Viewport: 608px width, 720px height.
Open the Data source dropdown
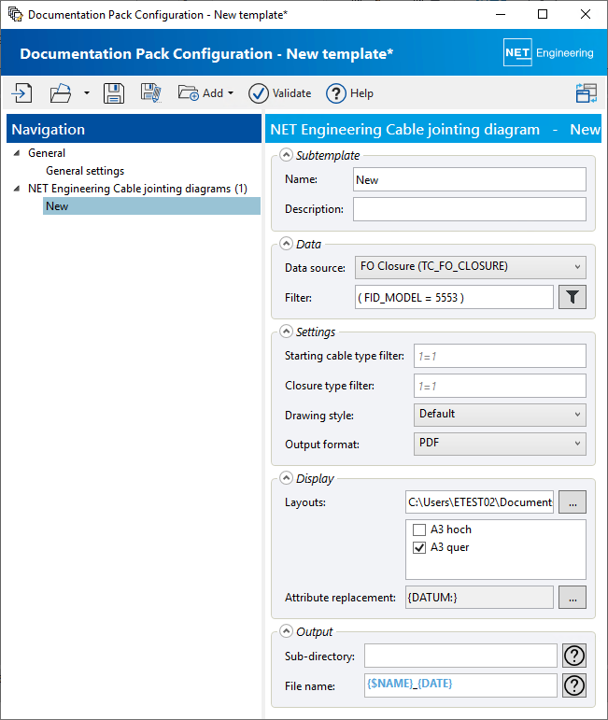click(470, 267)
